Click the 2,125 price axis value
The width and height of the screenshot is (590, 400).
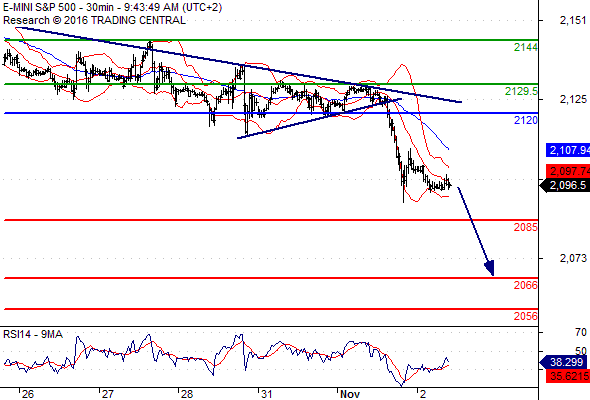click(x=573, y=99)
